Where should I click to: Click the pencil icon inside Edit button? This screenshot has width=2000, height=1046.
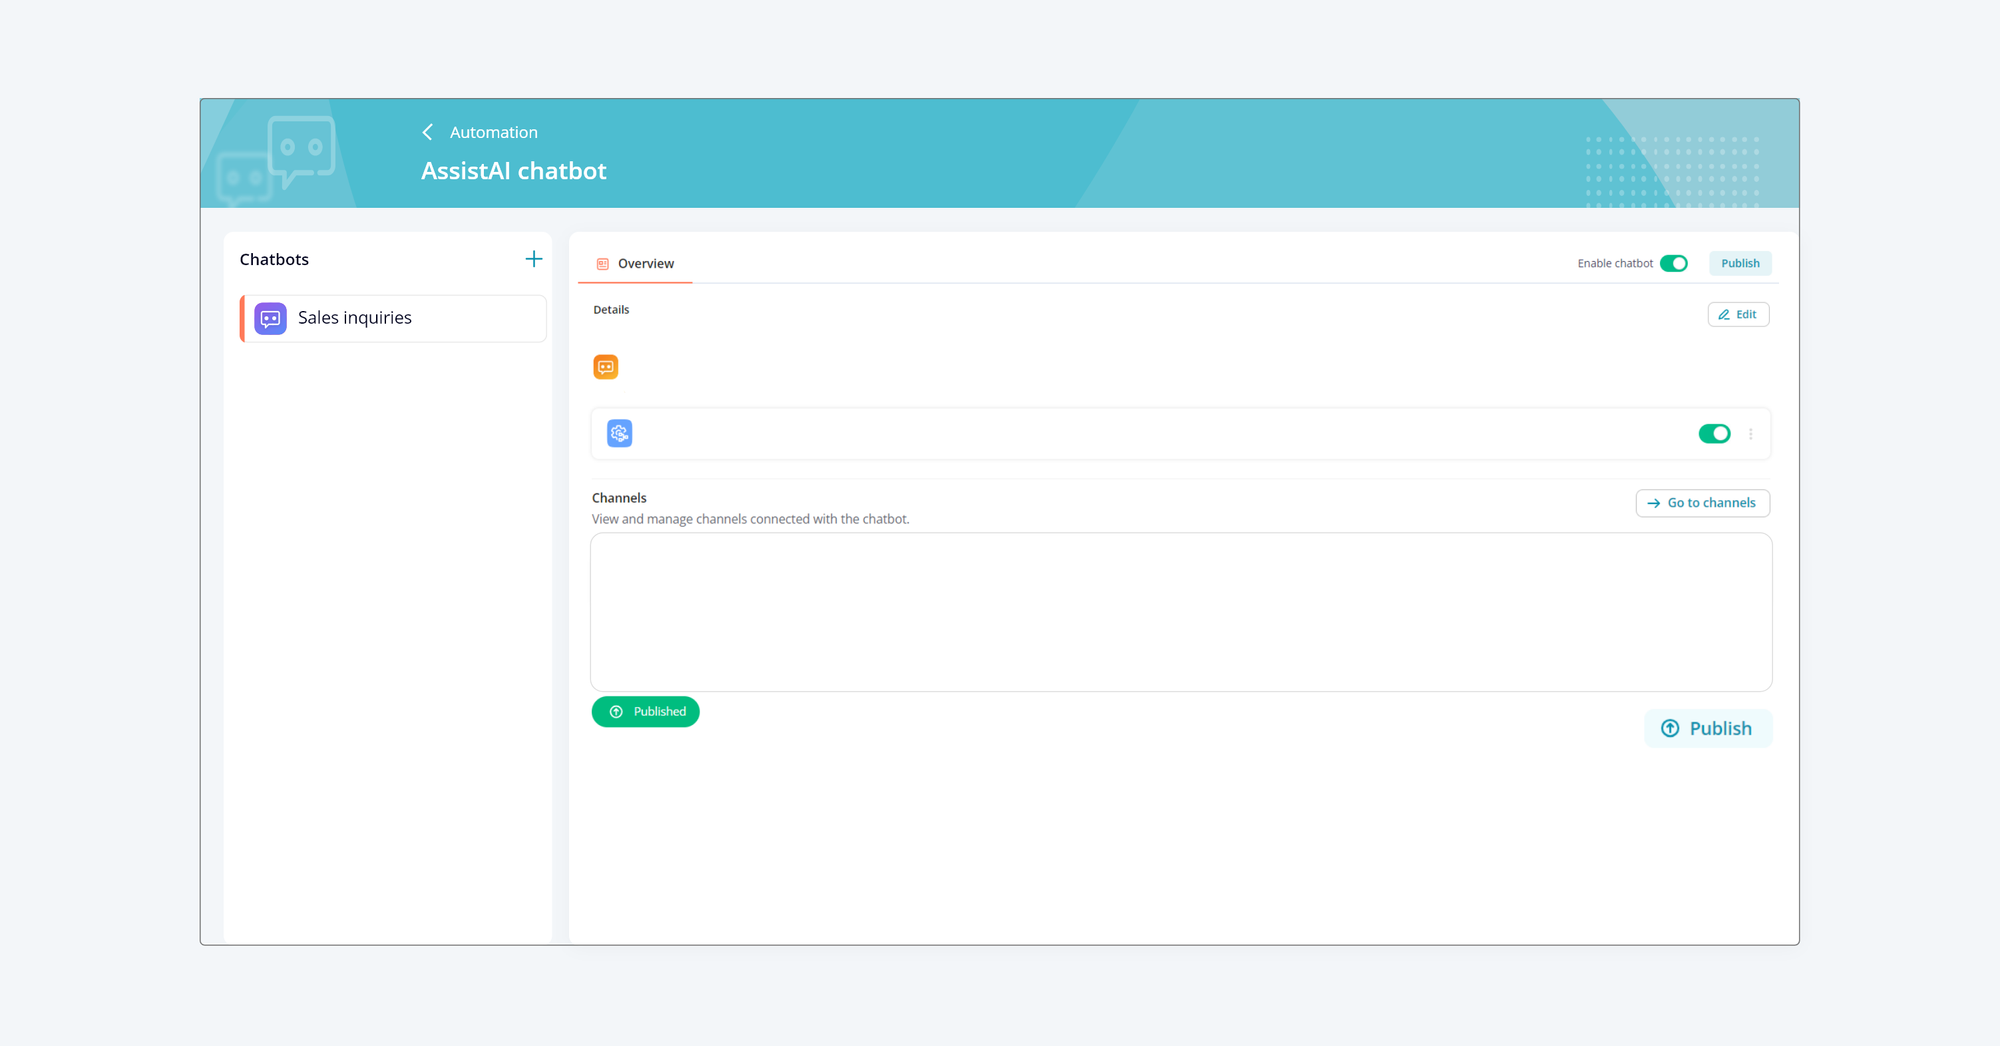(x=1724, y=314)
